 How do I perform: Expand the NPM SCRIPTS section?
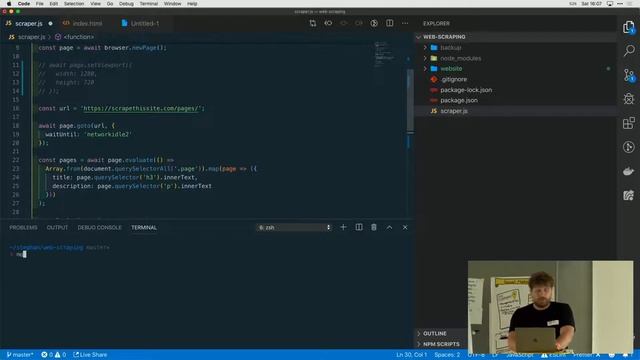441,344
